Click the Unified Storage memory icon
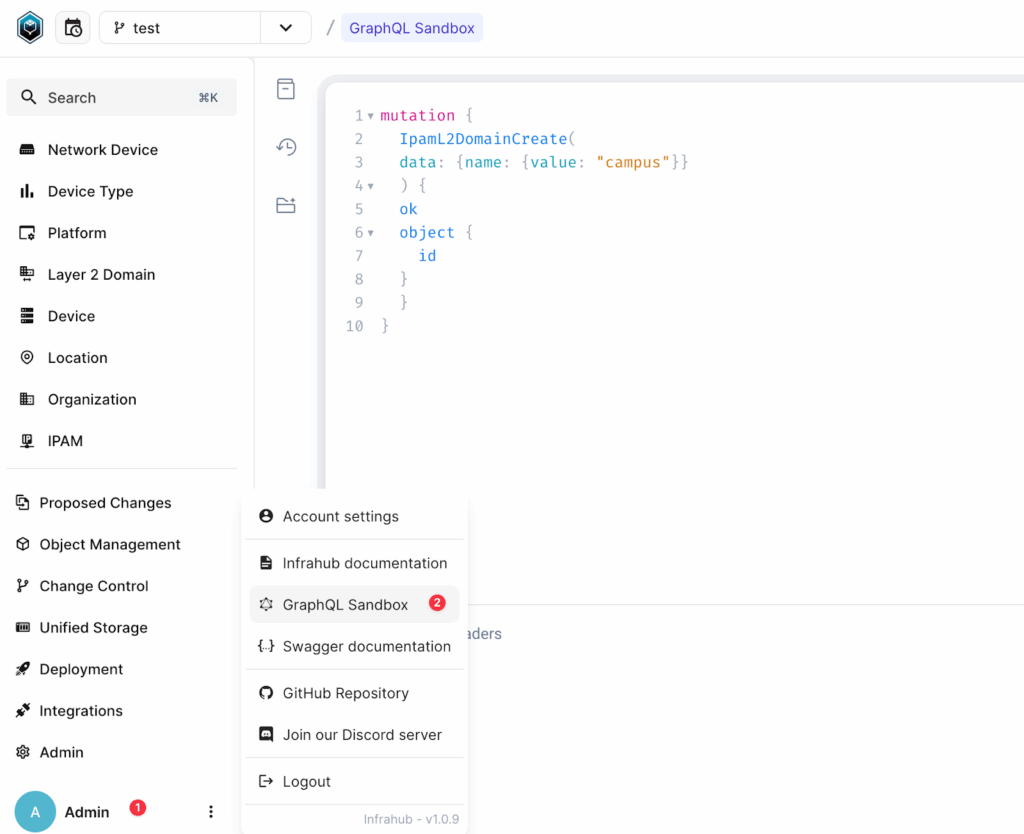Image resolution: width=1024 pixels, height=834 pixels. tap(23, 628)
